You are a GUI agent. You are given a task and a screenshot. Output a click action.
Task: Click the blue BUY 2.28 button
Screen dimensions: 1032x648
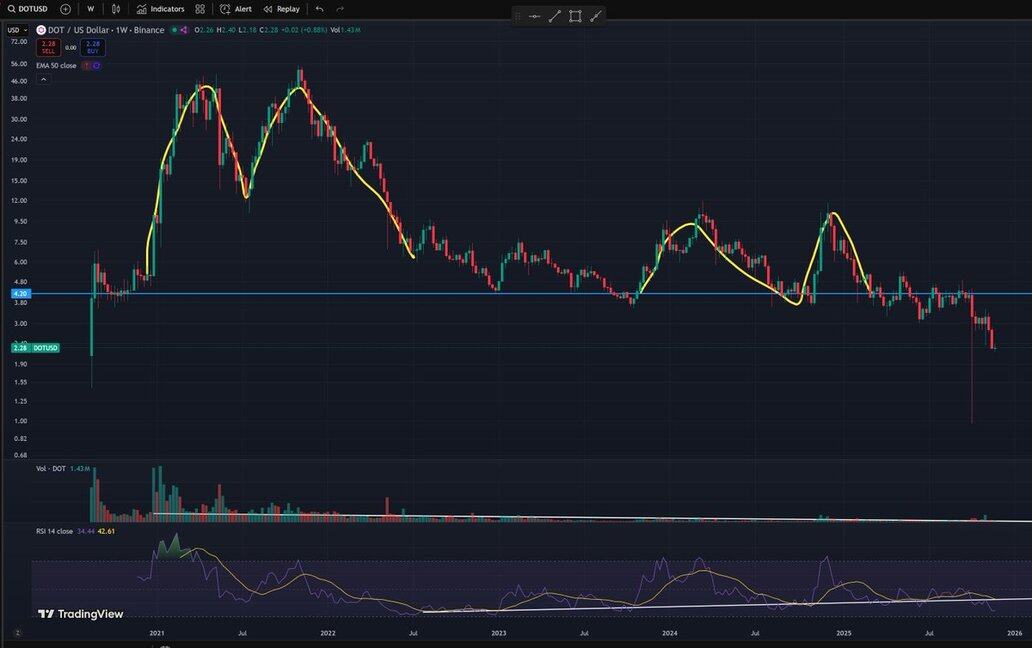pos(92,46)
